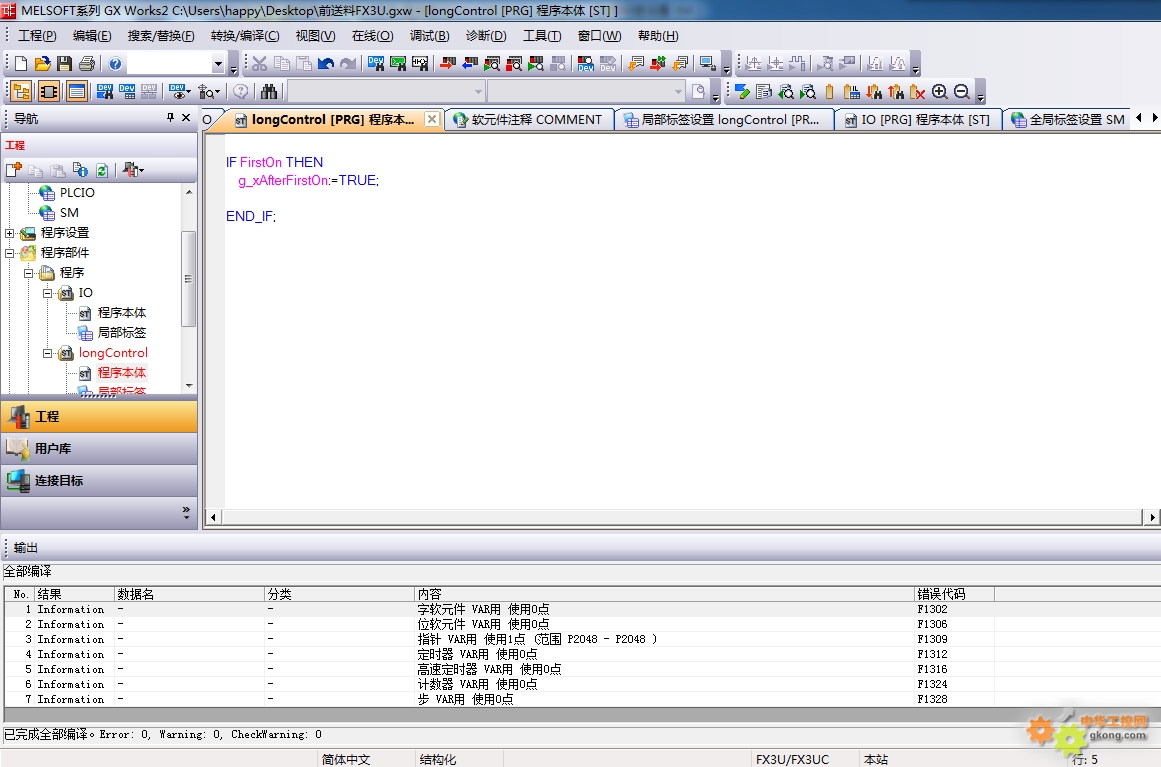Toggle the Output window display button
1161x767 pixels.
pyautogui.click(x=77, y=92)
